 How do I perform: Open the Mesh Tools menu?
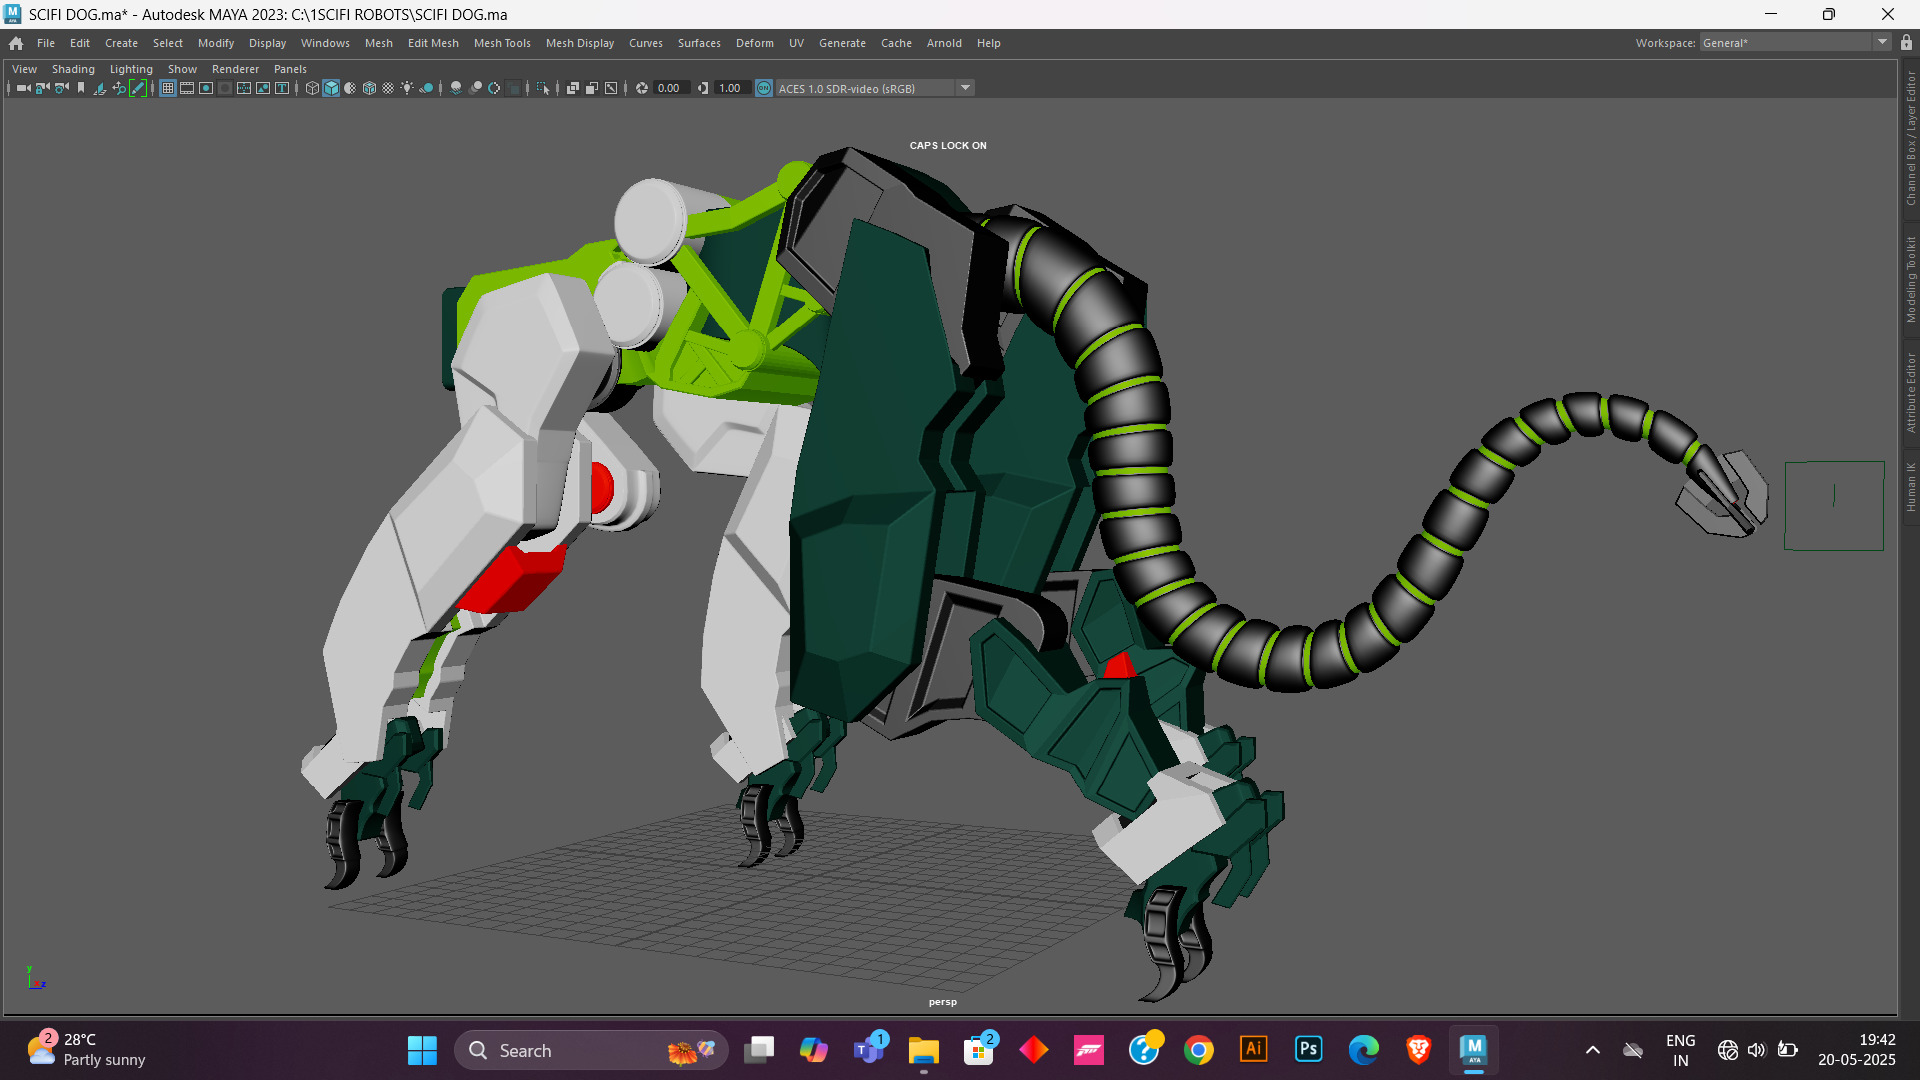coord(502,43)
